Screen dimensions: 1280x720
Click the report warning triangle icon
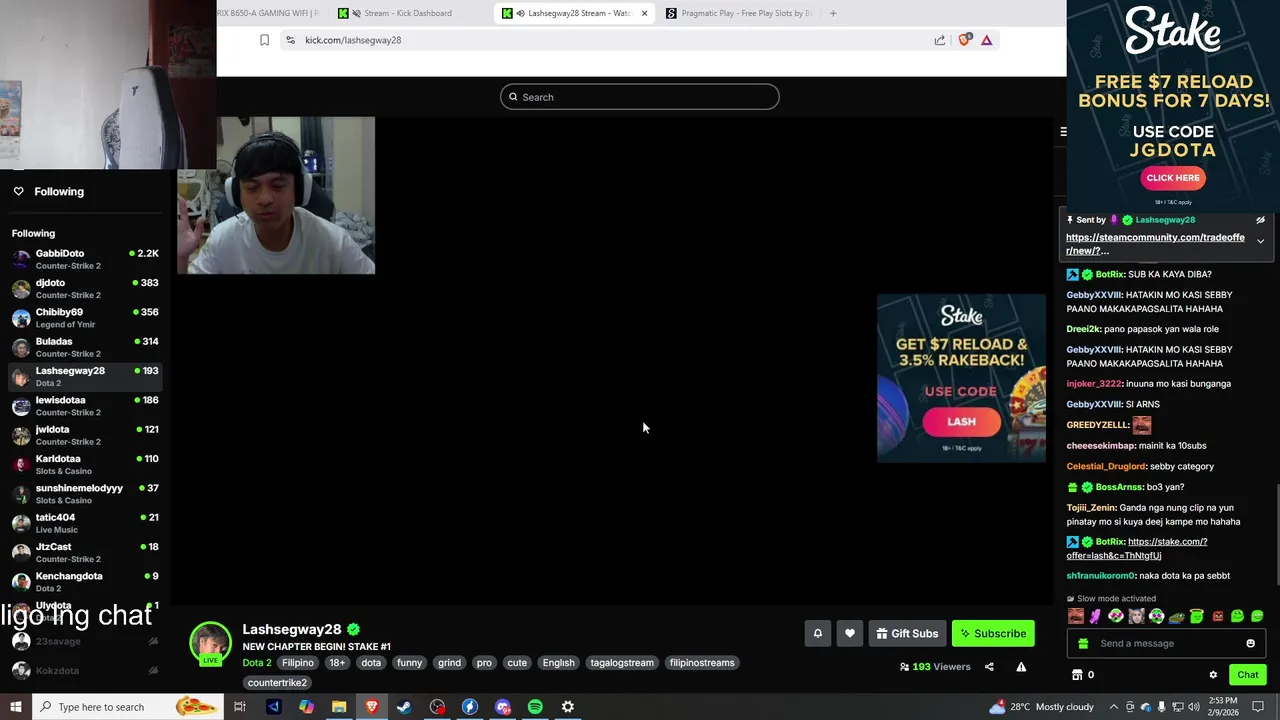click(1021, 667)
